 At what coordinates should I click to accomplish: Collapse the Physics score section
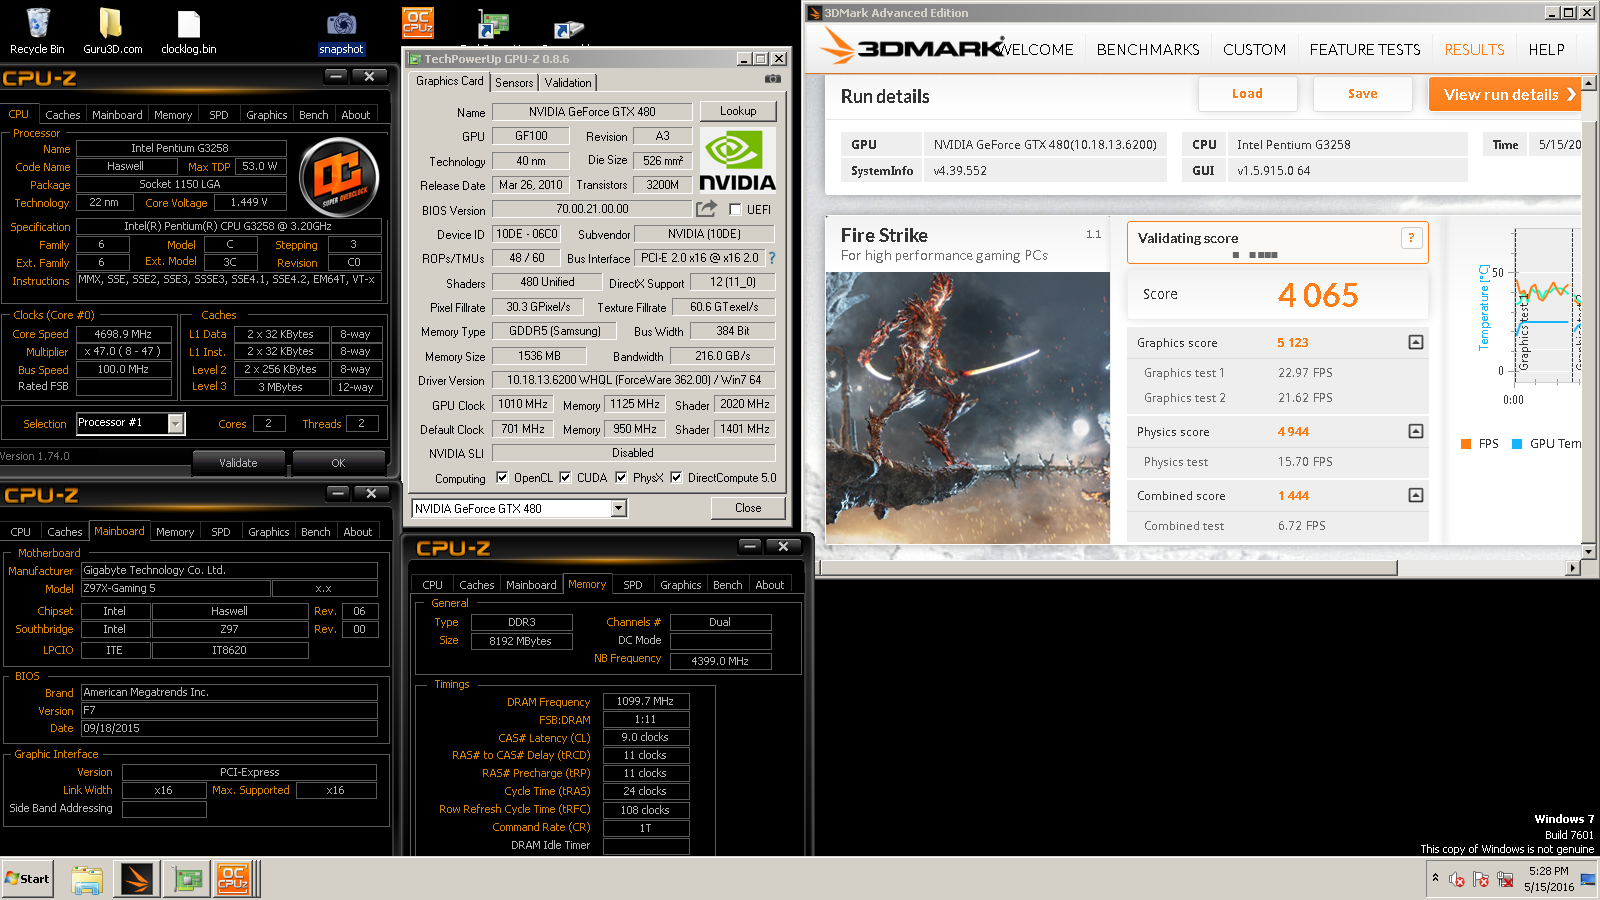[x=1416, y=431]
